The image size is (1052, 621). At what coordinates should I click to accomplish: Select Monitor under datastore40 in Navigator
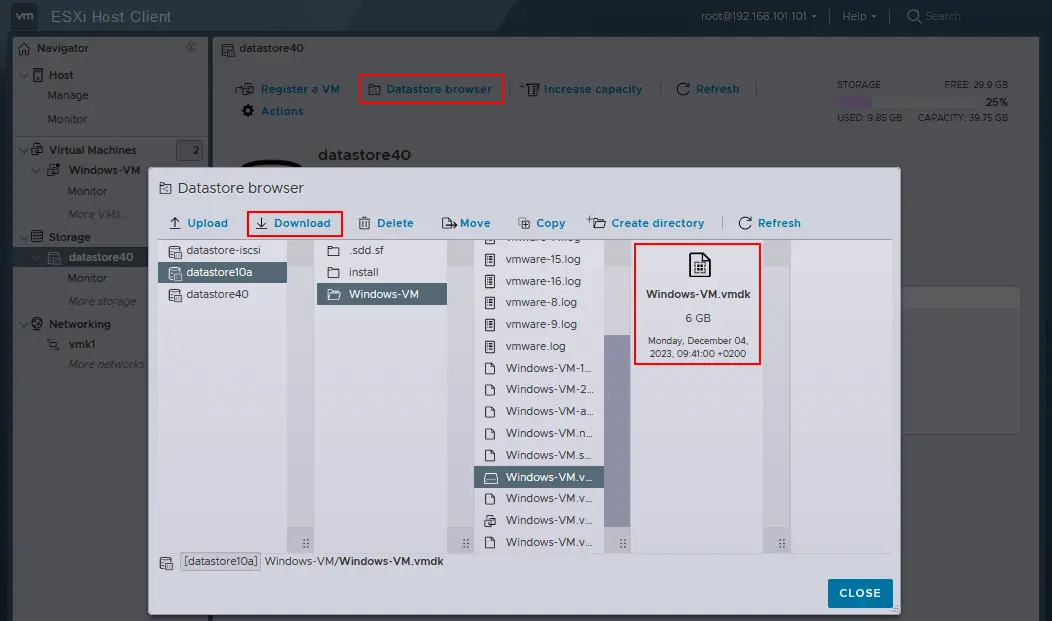[87, 278]
